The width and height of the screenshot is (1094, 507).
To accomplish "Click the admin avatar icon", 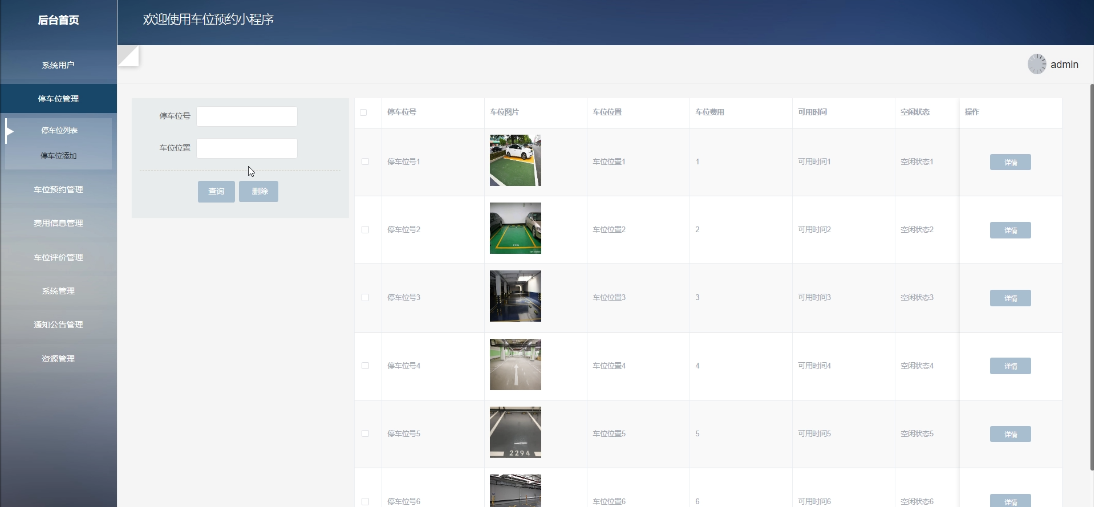I will [1037, 64].
